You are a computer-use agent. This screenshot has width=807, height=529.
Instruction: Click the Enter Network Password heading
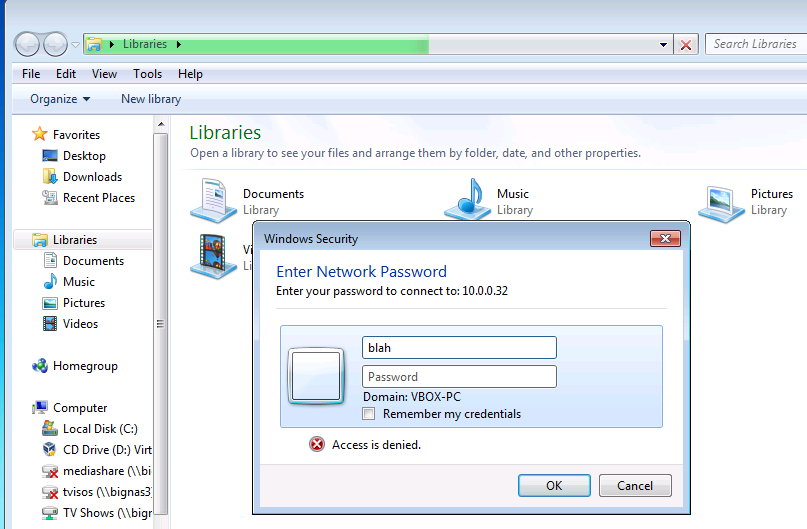(361, 272)
